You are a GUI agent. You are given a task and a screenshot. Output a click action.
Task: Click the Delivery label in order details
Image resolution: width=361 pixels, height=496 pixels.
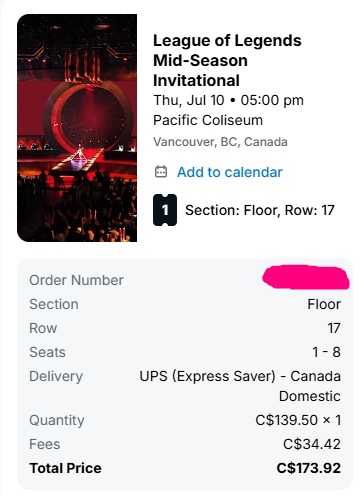56,376
